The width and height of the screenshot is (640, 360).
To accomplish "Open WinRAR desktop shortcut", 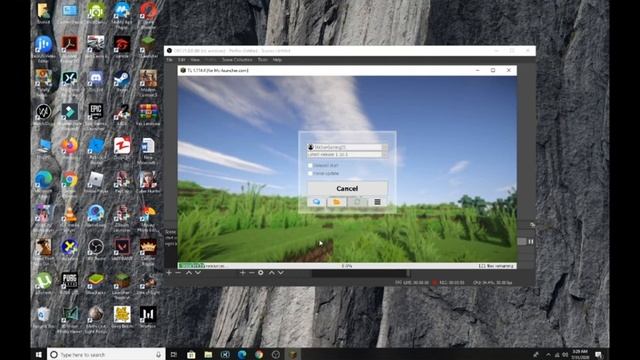I will (148, 114).
